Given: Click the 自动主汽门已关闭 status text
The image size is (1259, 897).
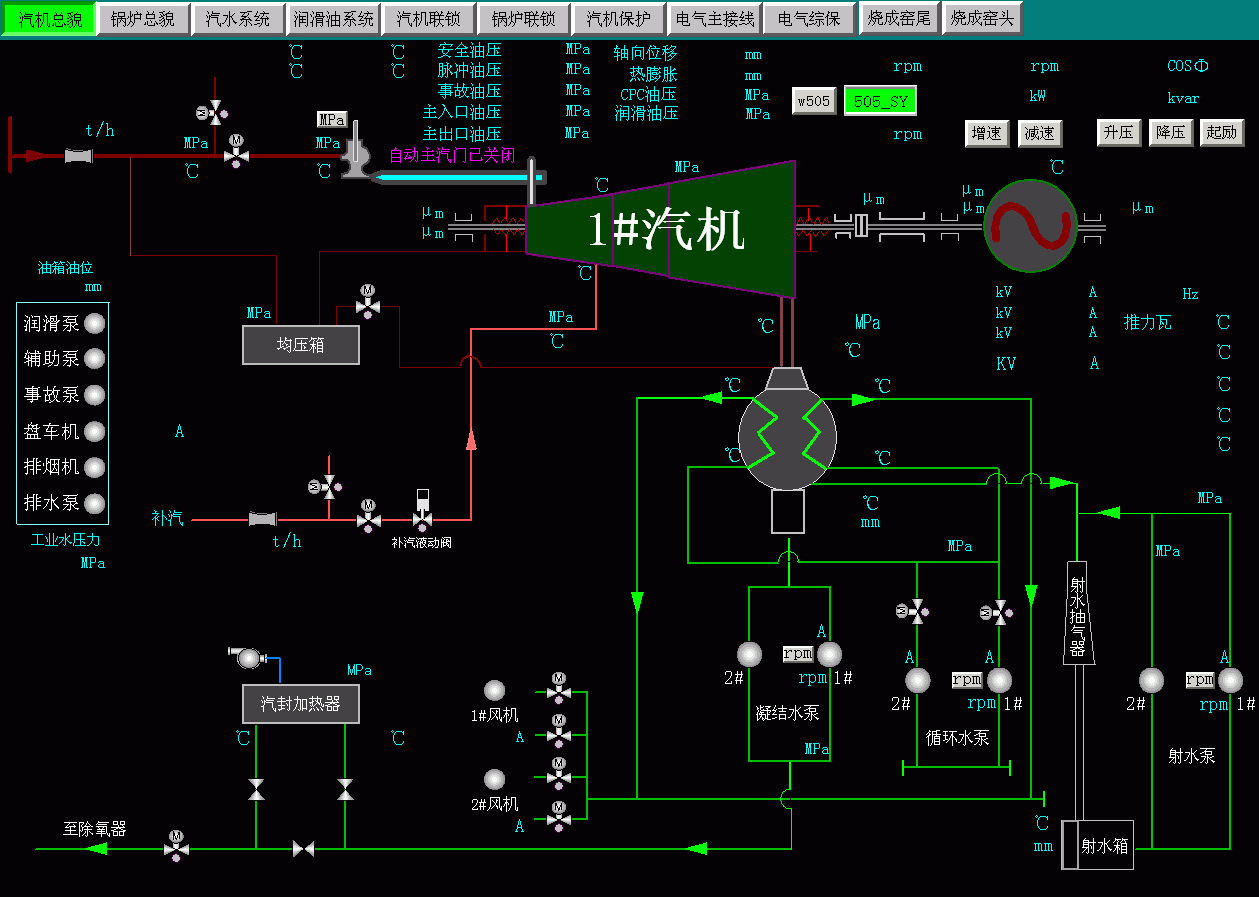Looking at the screenshot, I should 452,155.
